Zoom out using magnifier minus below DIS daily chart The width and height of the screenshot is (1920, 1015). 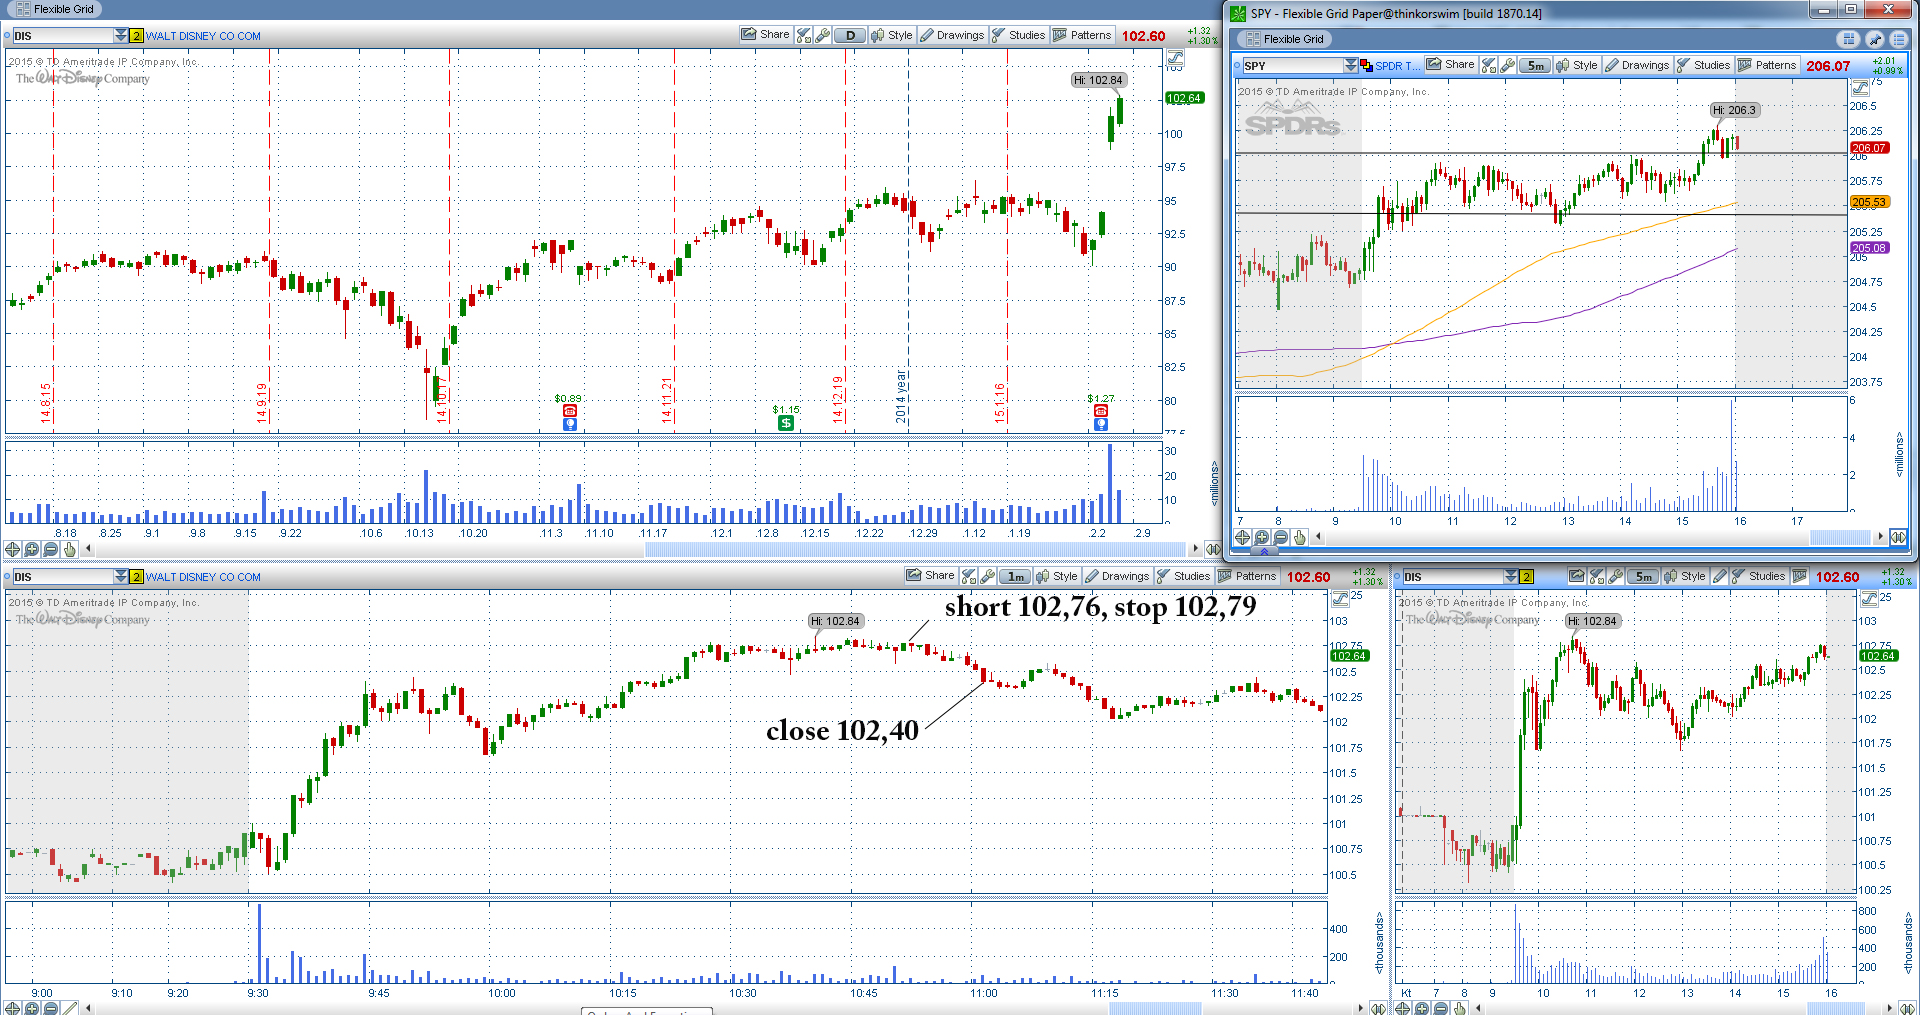(x=50, y=549)
